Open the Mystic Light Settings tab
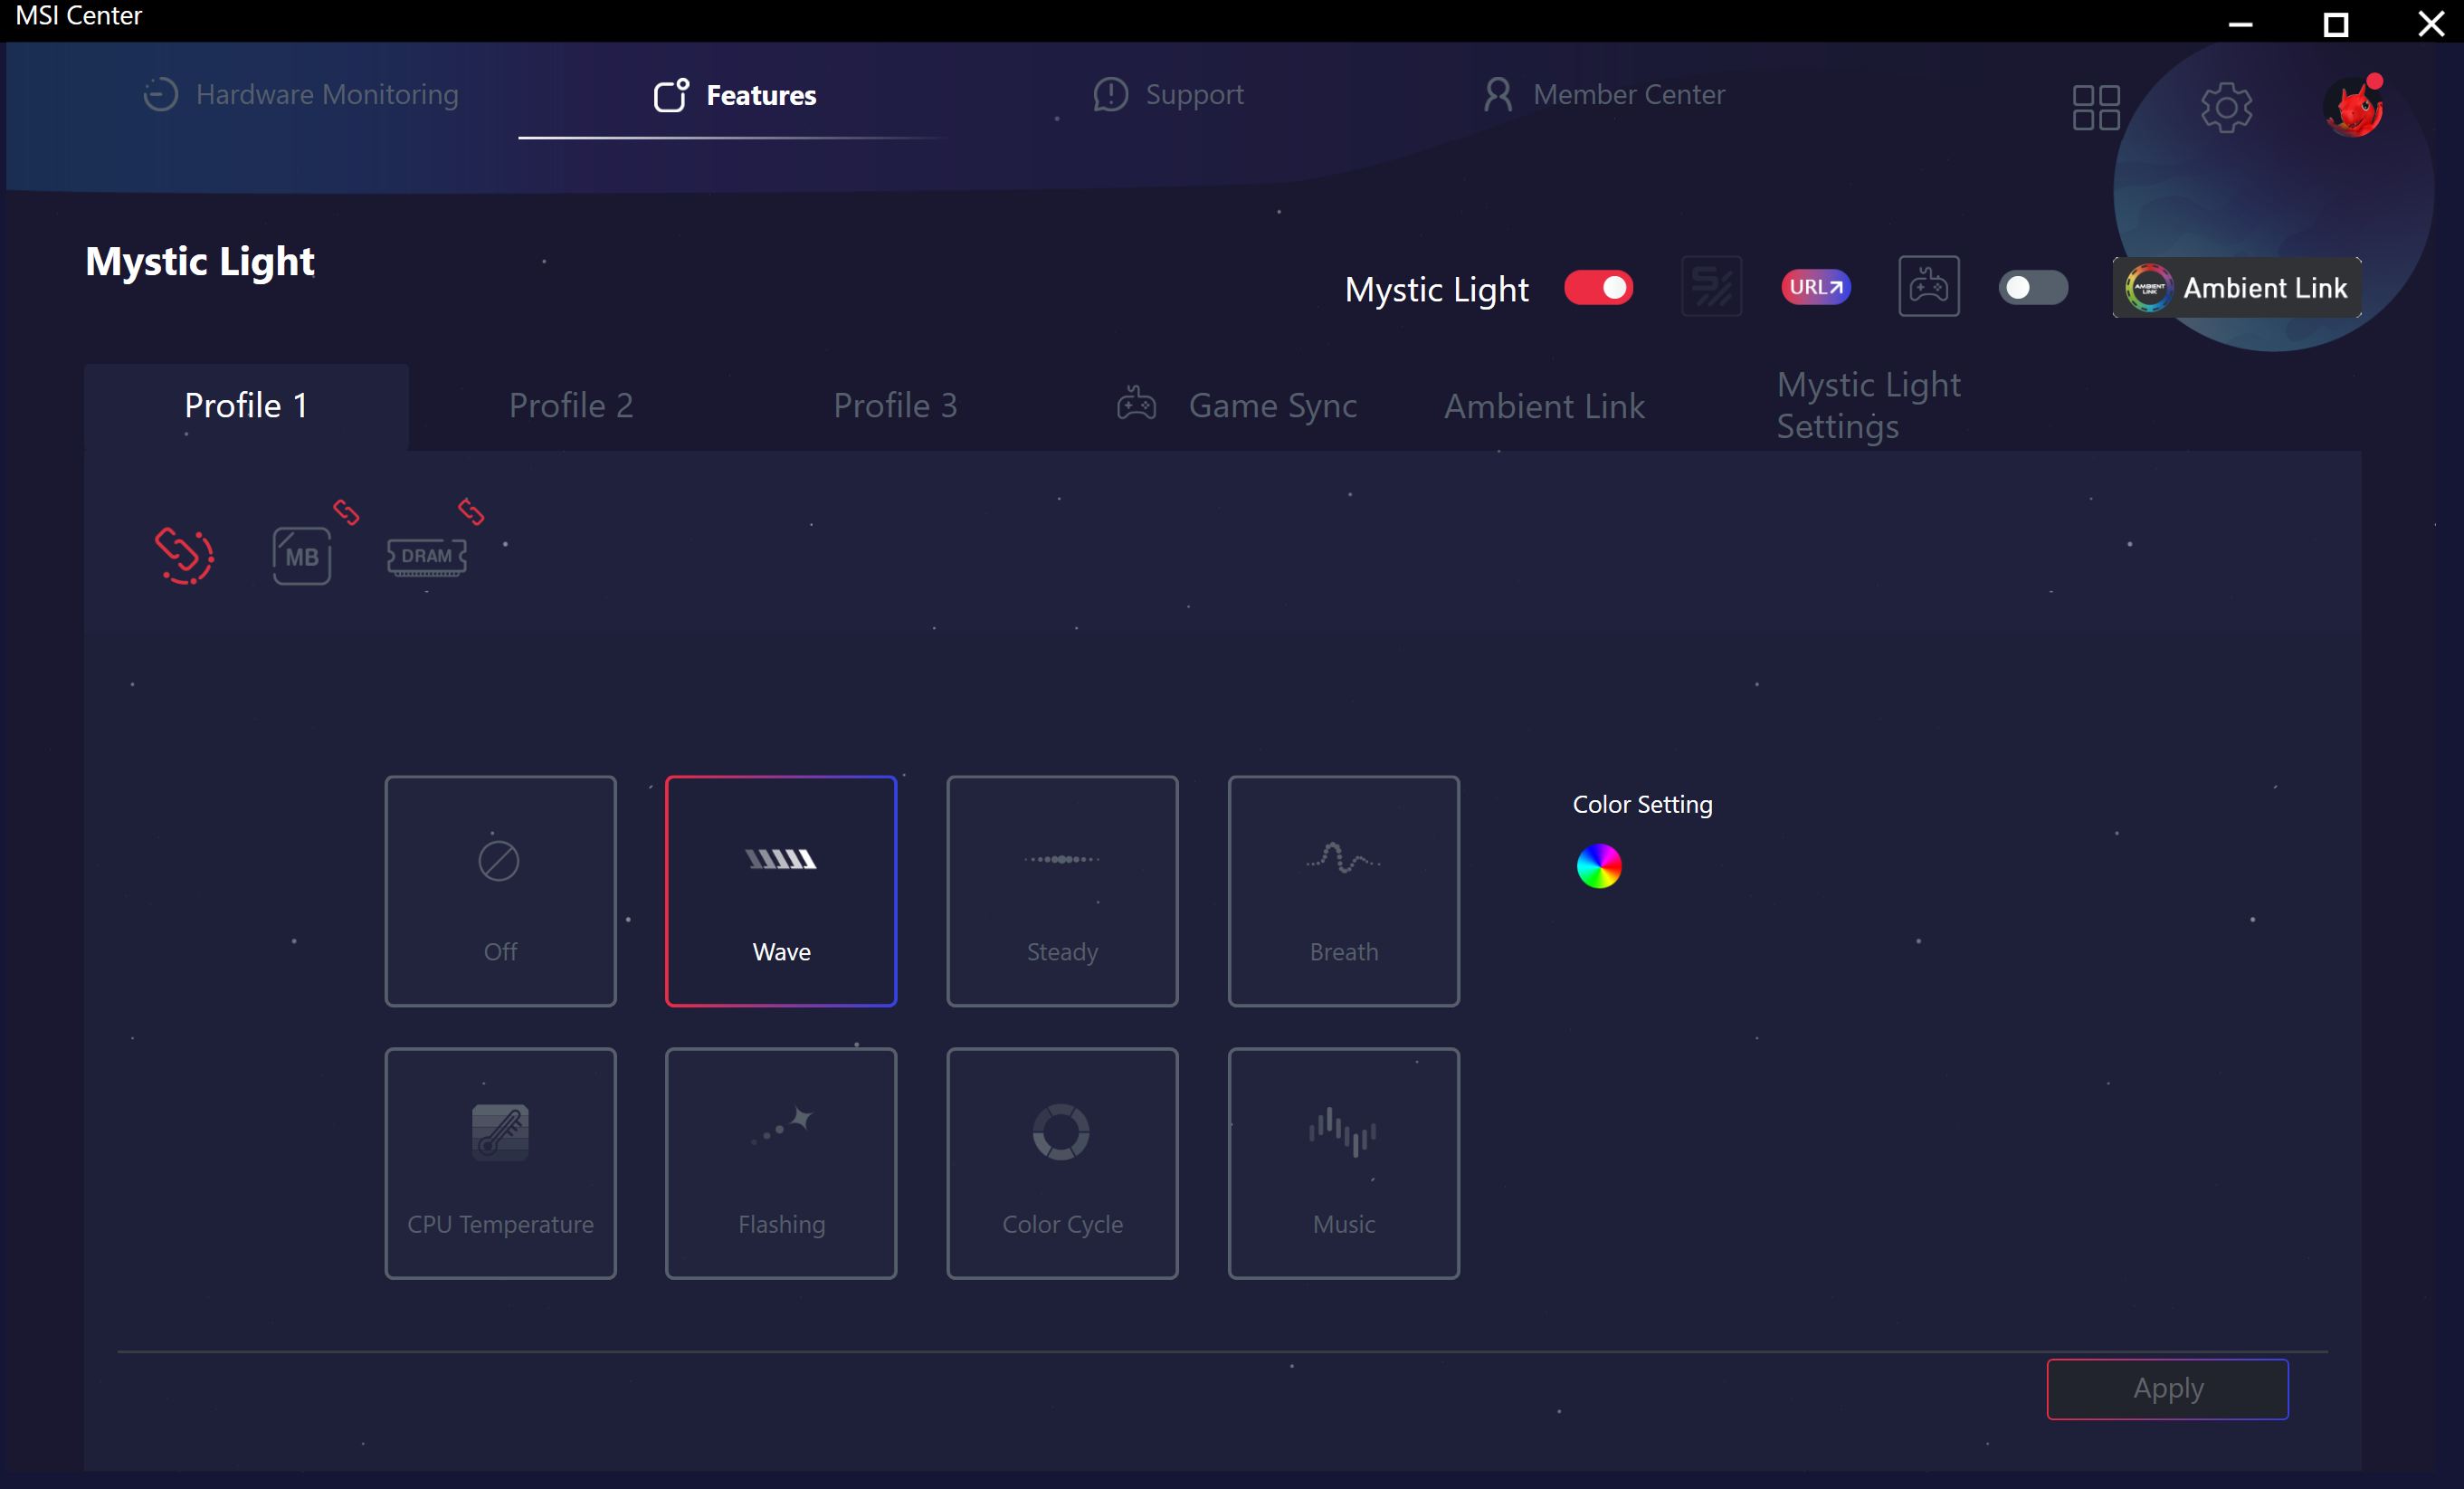 click(x=1867, y=406)
